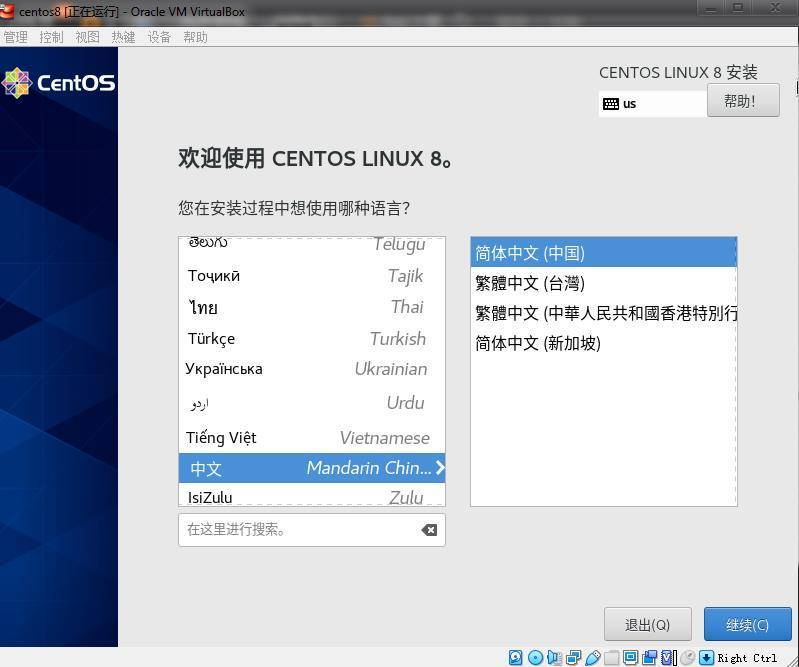Click the keyboard layout icon beside us
Screen dimensions: 799x667
tap(610, 104)
